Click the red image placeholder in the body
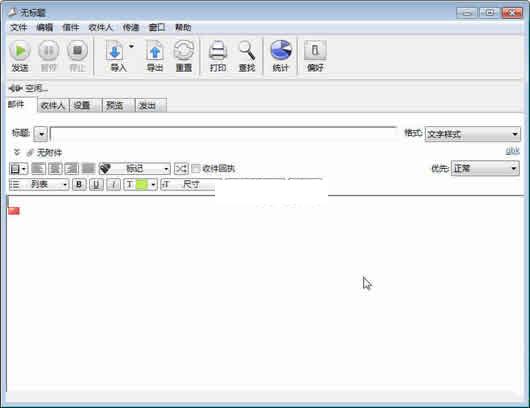530x408 pixels. click(14, 211)
